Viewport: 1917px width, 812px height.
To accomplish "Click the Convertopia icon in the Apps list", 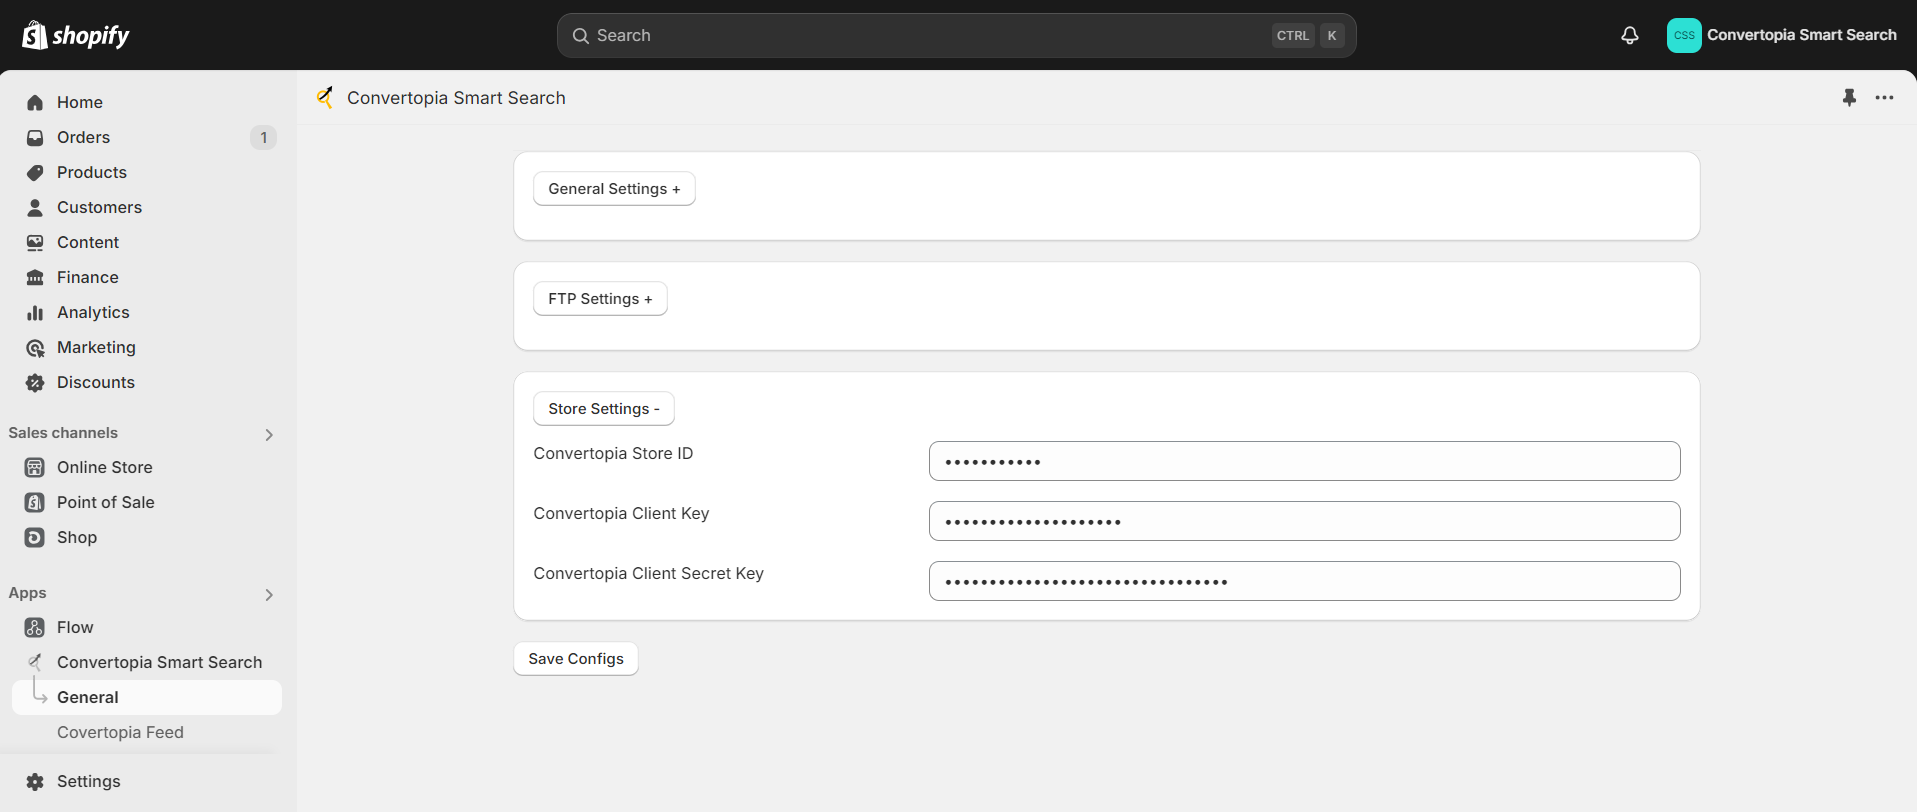I will point(35,662).
